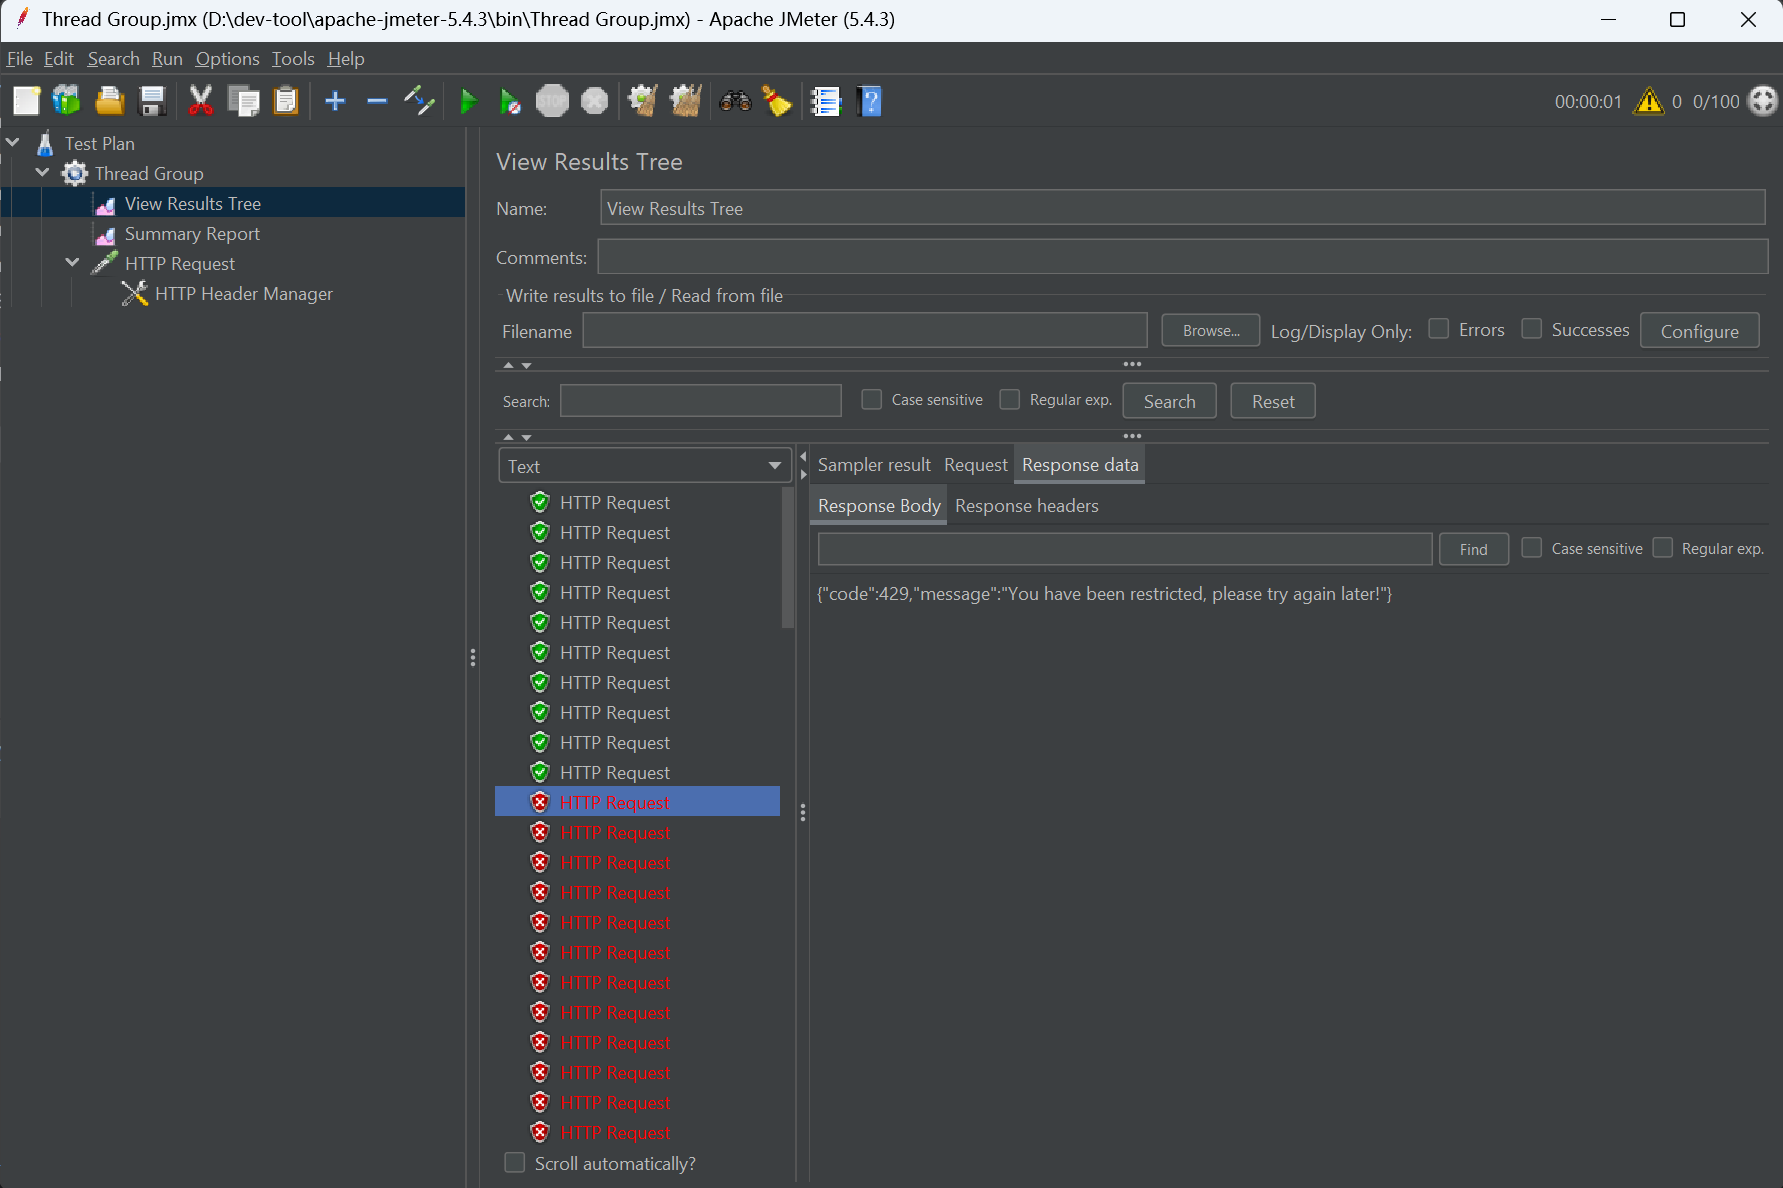The height and width of the screenshot is (1188, 1783).
Task: Open the Text renderer dropdown
Action: tap(644, 466)
